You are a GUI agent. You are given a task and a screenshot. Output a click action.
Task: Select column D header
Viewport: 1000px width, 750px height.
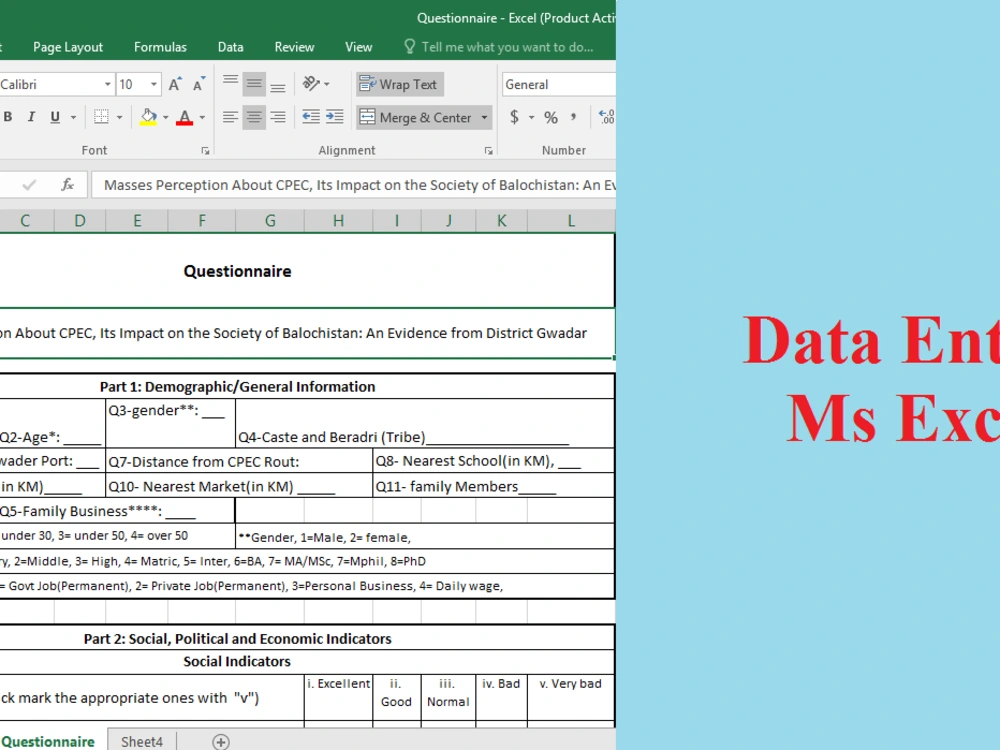(80, 221)
